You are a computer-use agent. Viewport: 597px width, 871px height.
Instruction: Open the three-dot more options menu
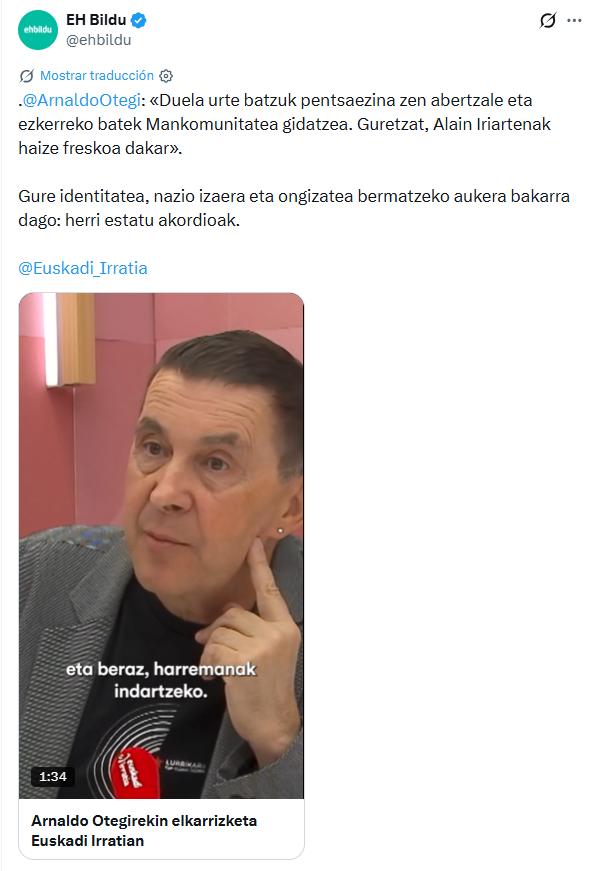[x=574, y=21]
